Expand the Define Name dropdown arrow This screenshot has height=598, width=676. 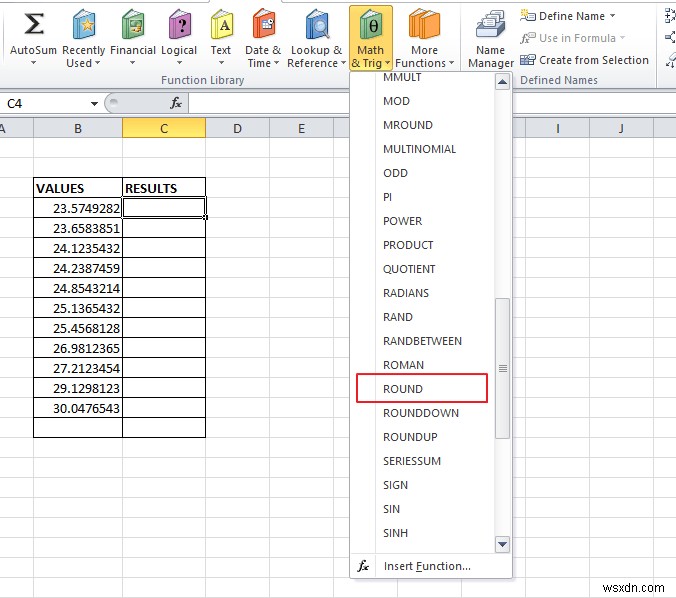[613, 16]
